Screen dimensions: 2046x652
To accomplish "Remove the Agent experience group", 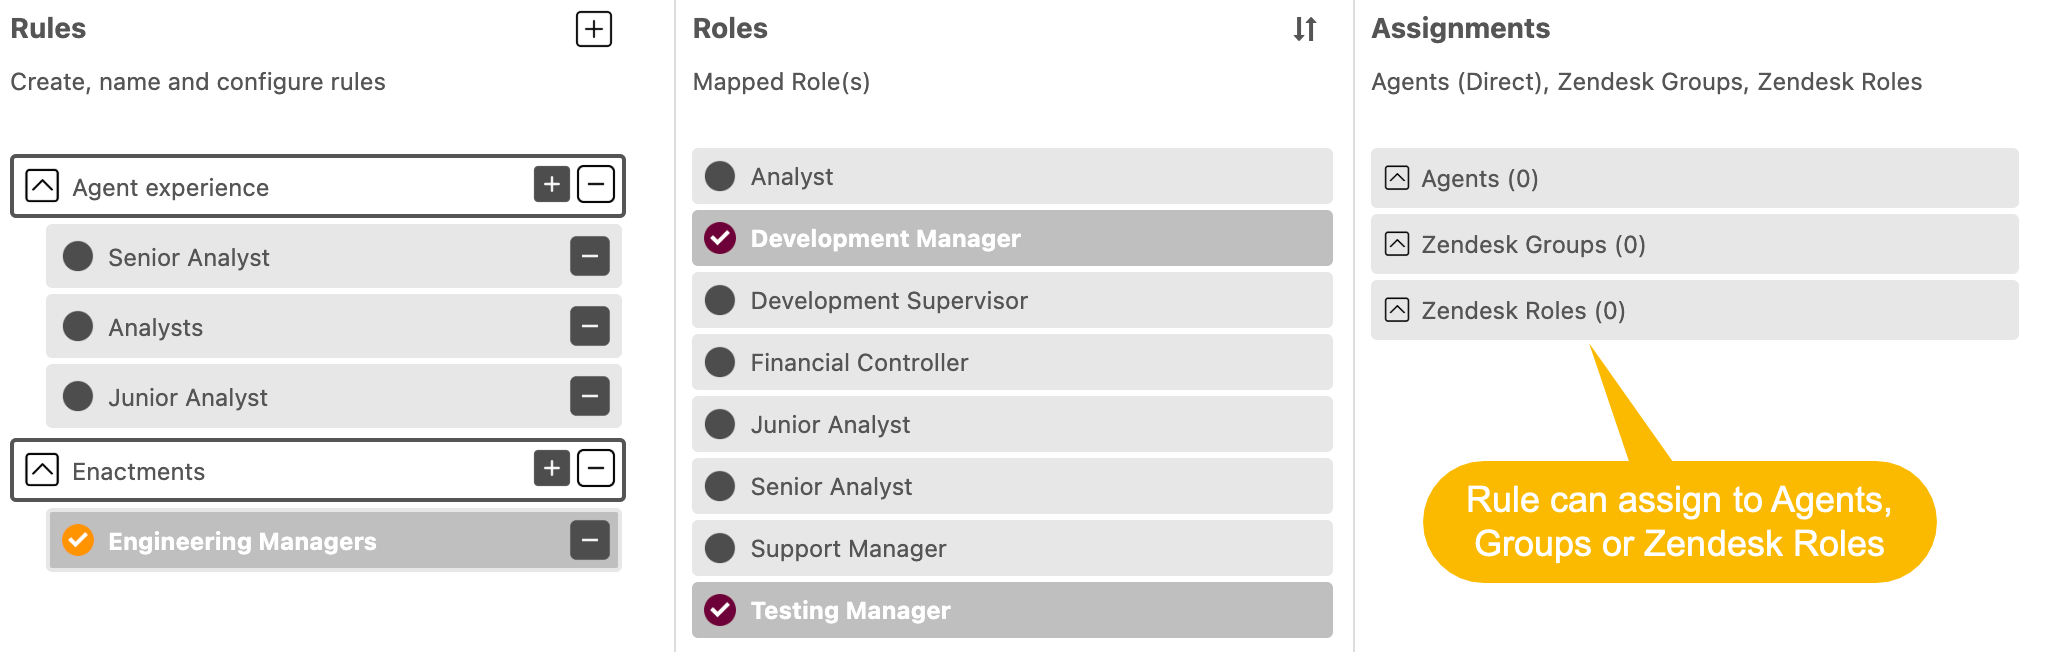I will tap(596, 184).
